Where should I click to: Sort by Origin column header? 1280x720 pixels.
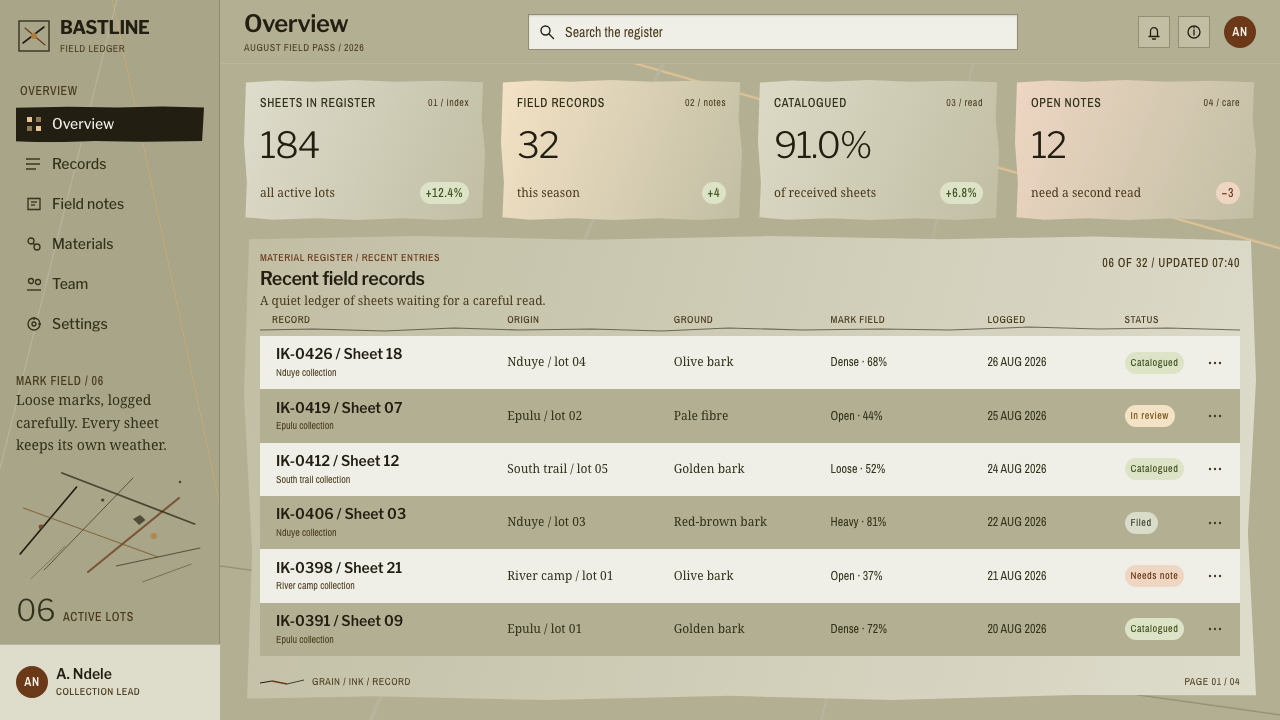pos(523,320)
